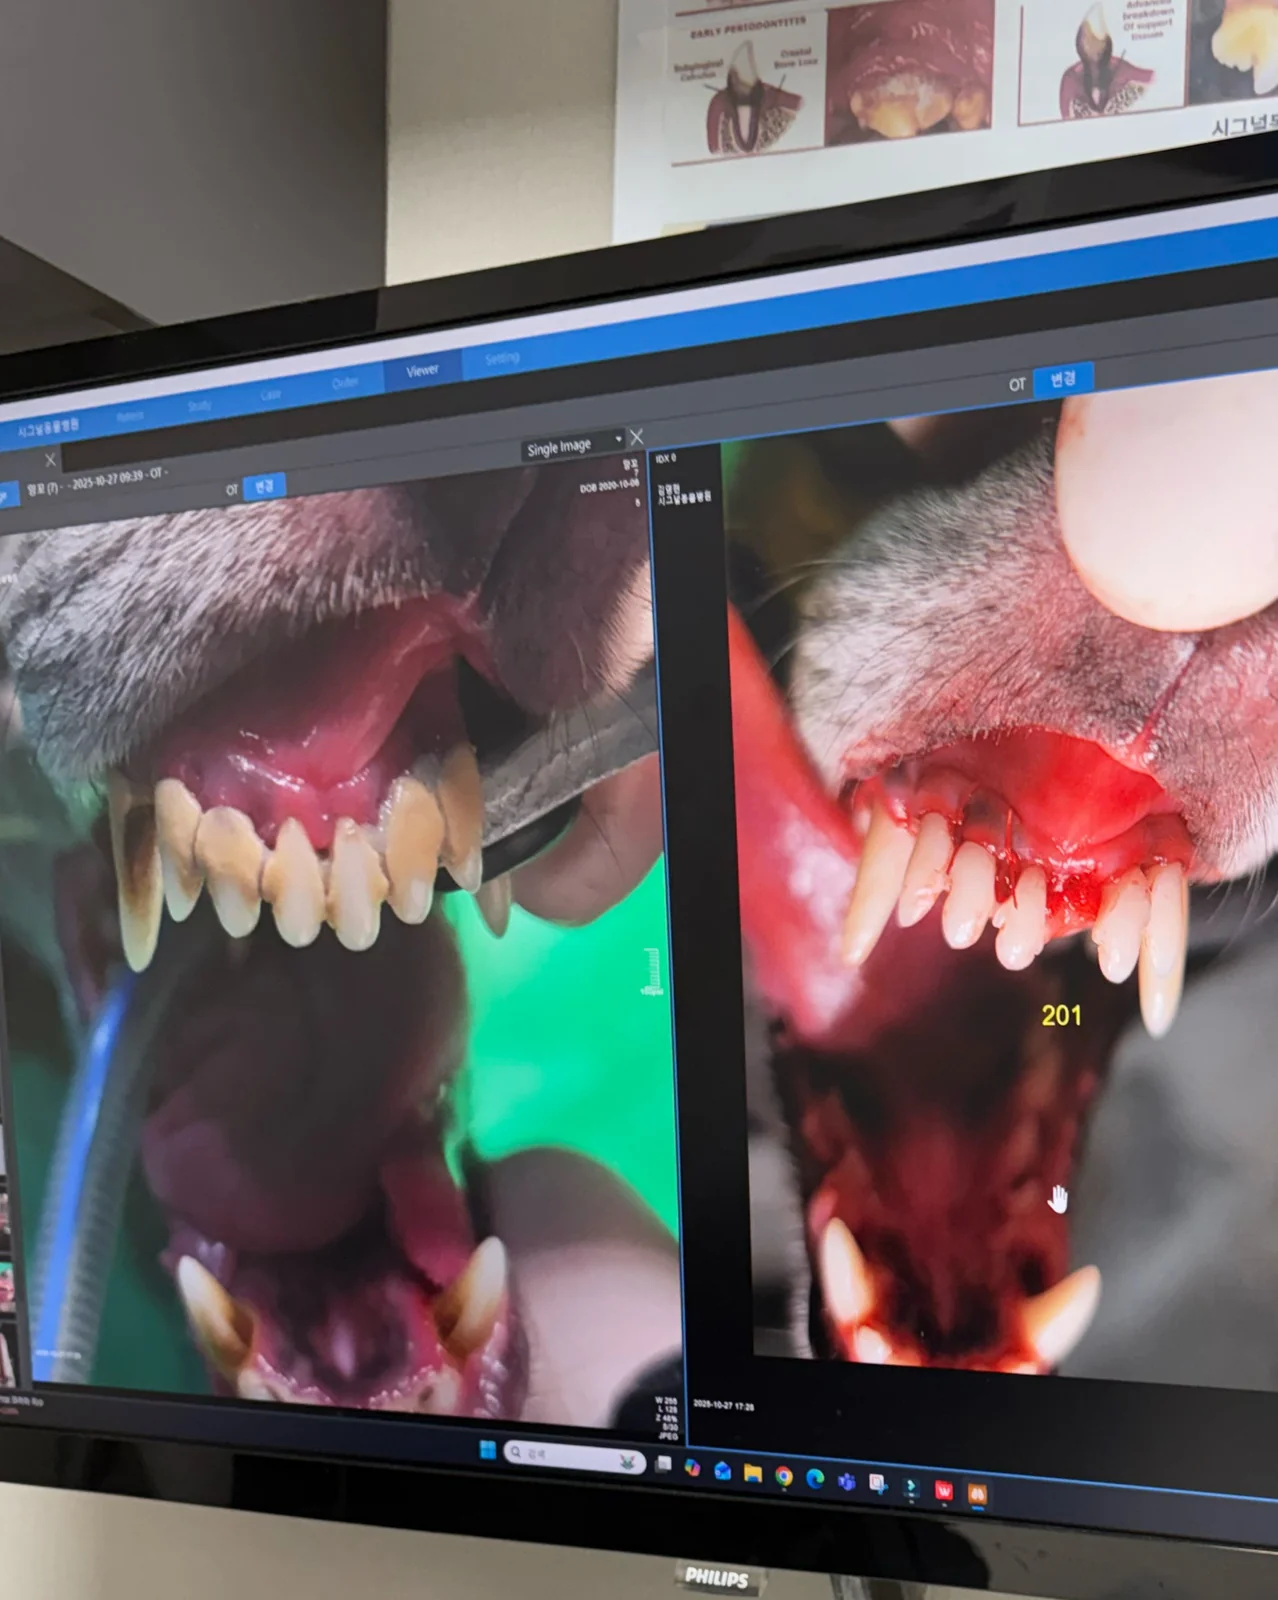Close the viewer with X beside Single Image

tap(637, 437)
